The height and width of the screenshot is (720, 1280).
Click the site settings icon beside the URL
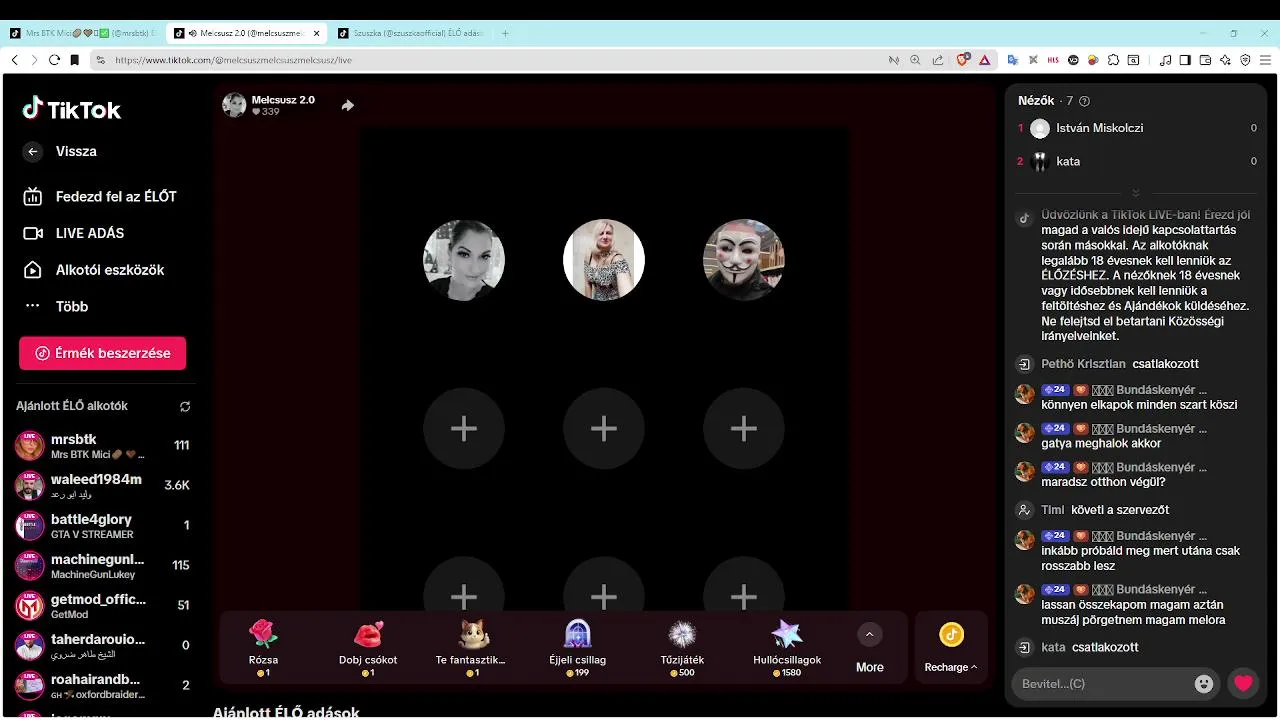pyautogui.click(x=101, y=60)
